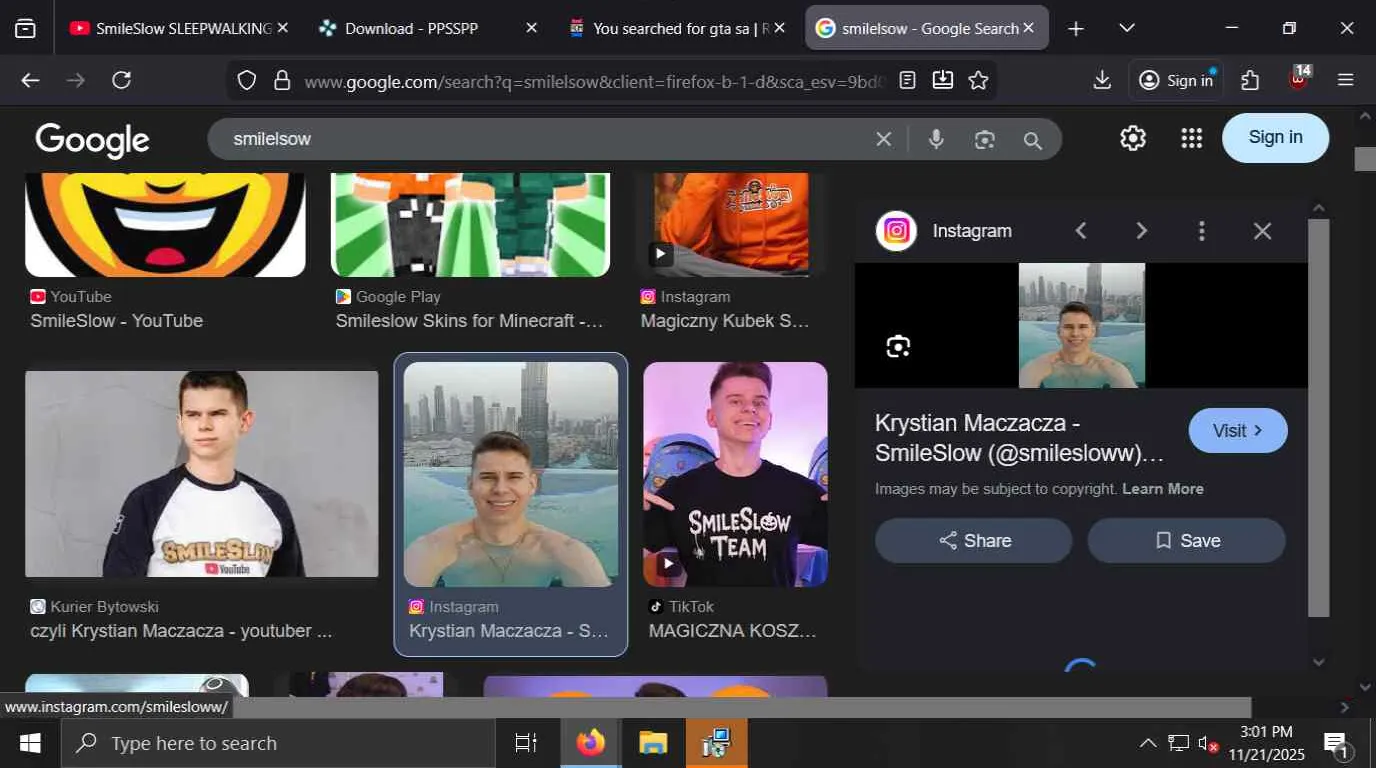This screenshot has height=768, width=1376.
Task: Open a new browser tab
Action: coord(1076,28)
